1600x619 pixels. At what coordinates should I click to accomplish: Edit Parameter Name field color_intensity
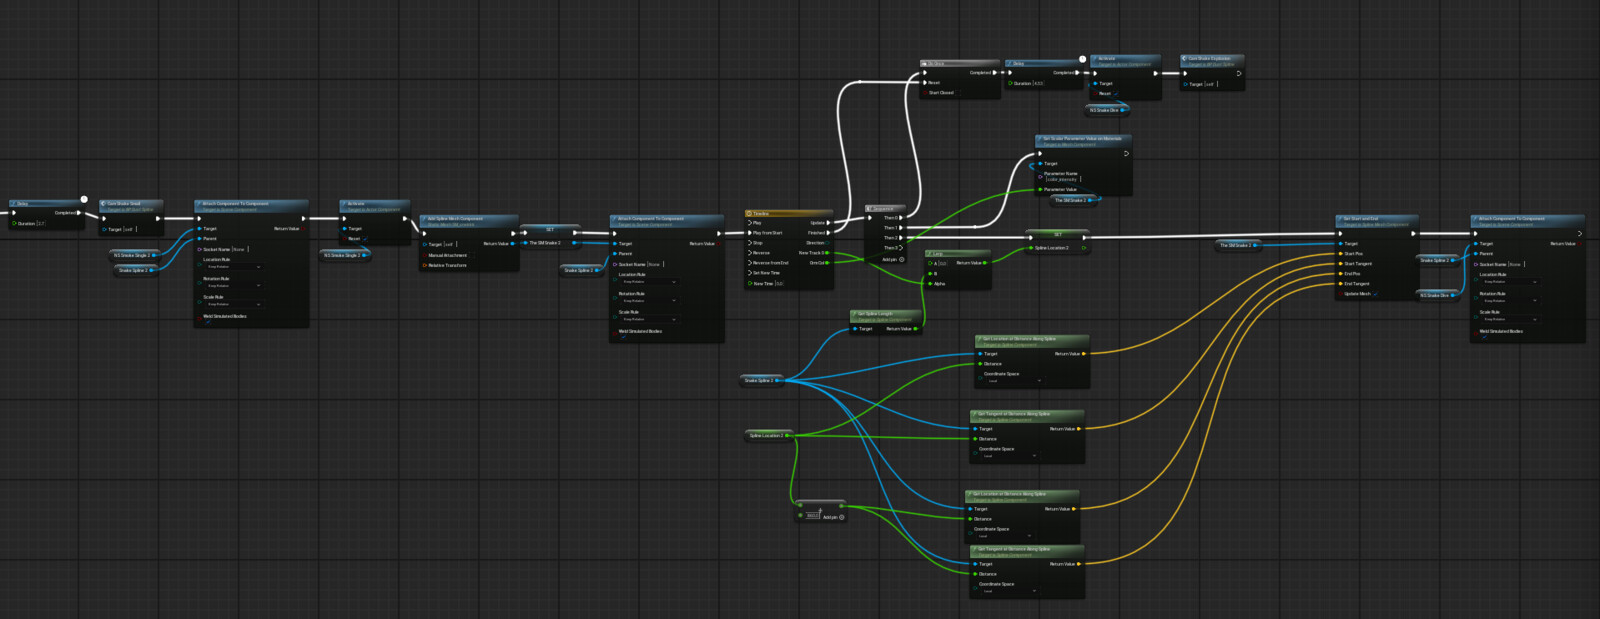click(x=1063, y=179)
